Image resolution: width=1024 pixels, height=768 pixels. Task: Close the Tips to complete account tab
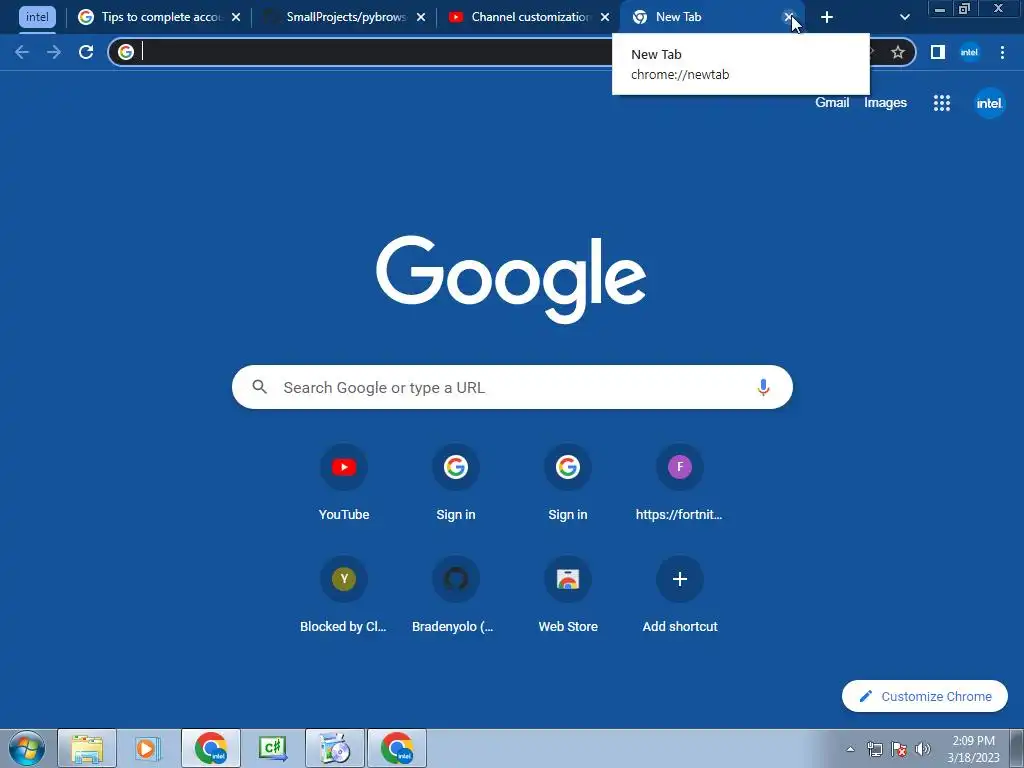[x=236, y=17]
